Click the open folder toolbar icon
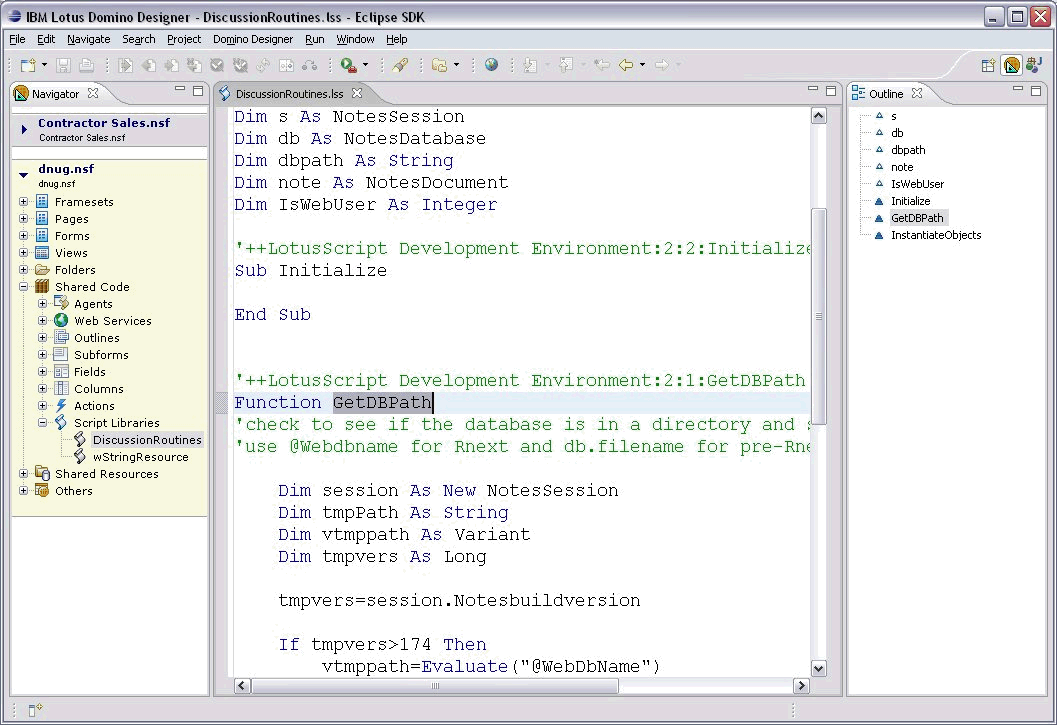 440,65
